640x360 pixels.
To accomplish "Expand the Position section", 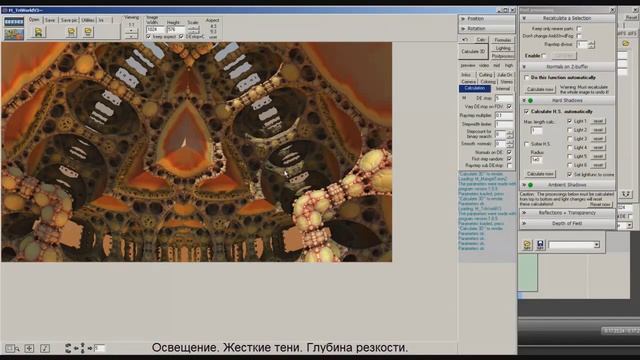I will click(486, 19).
